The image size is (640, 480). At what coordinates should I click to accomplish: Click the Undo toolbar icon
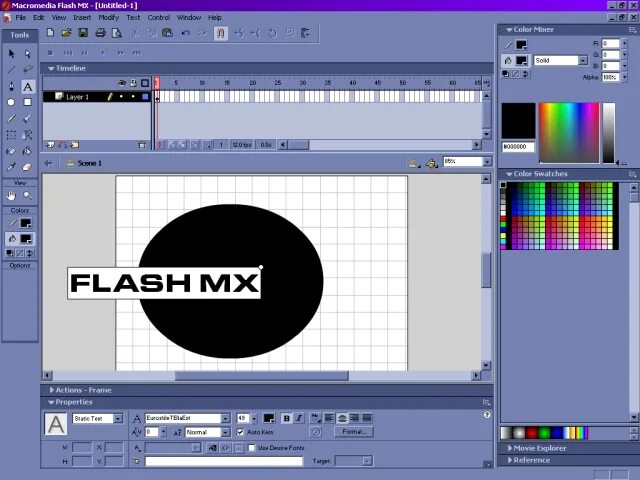(x=186, y=33)
